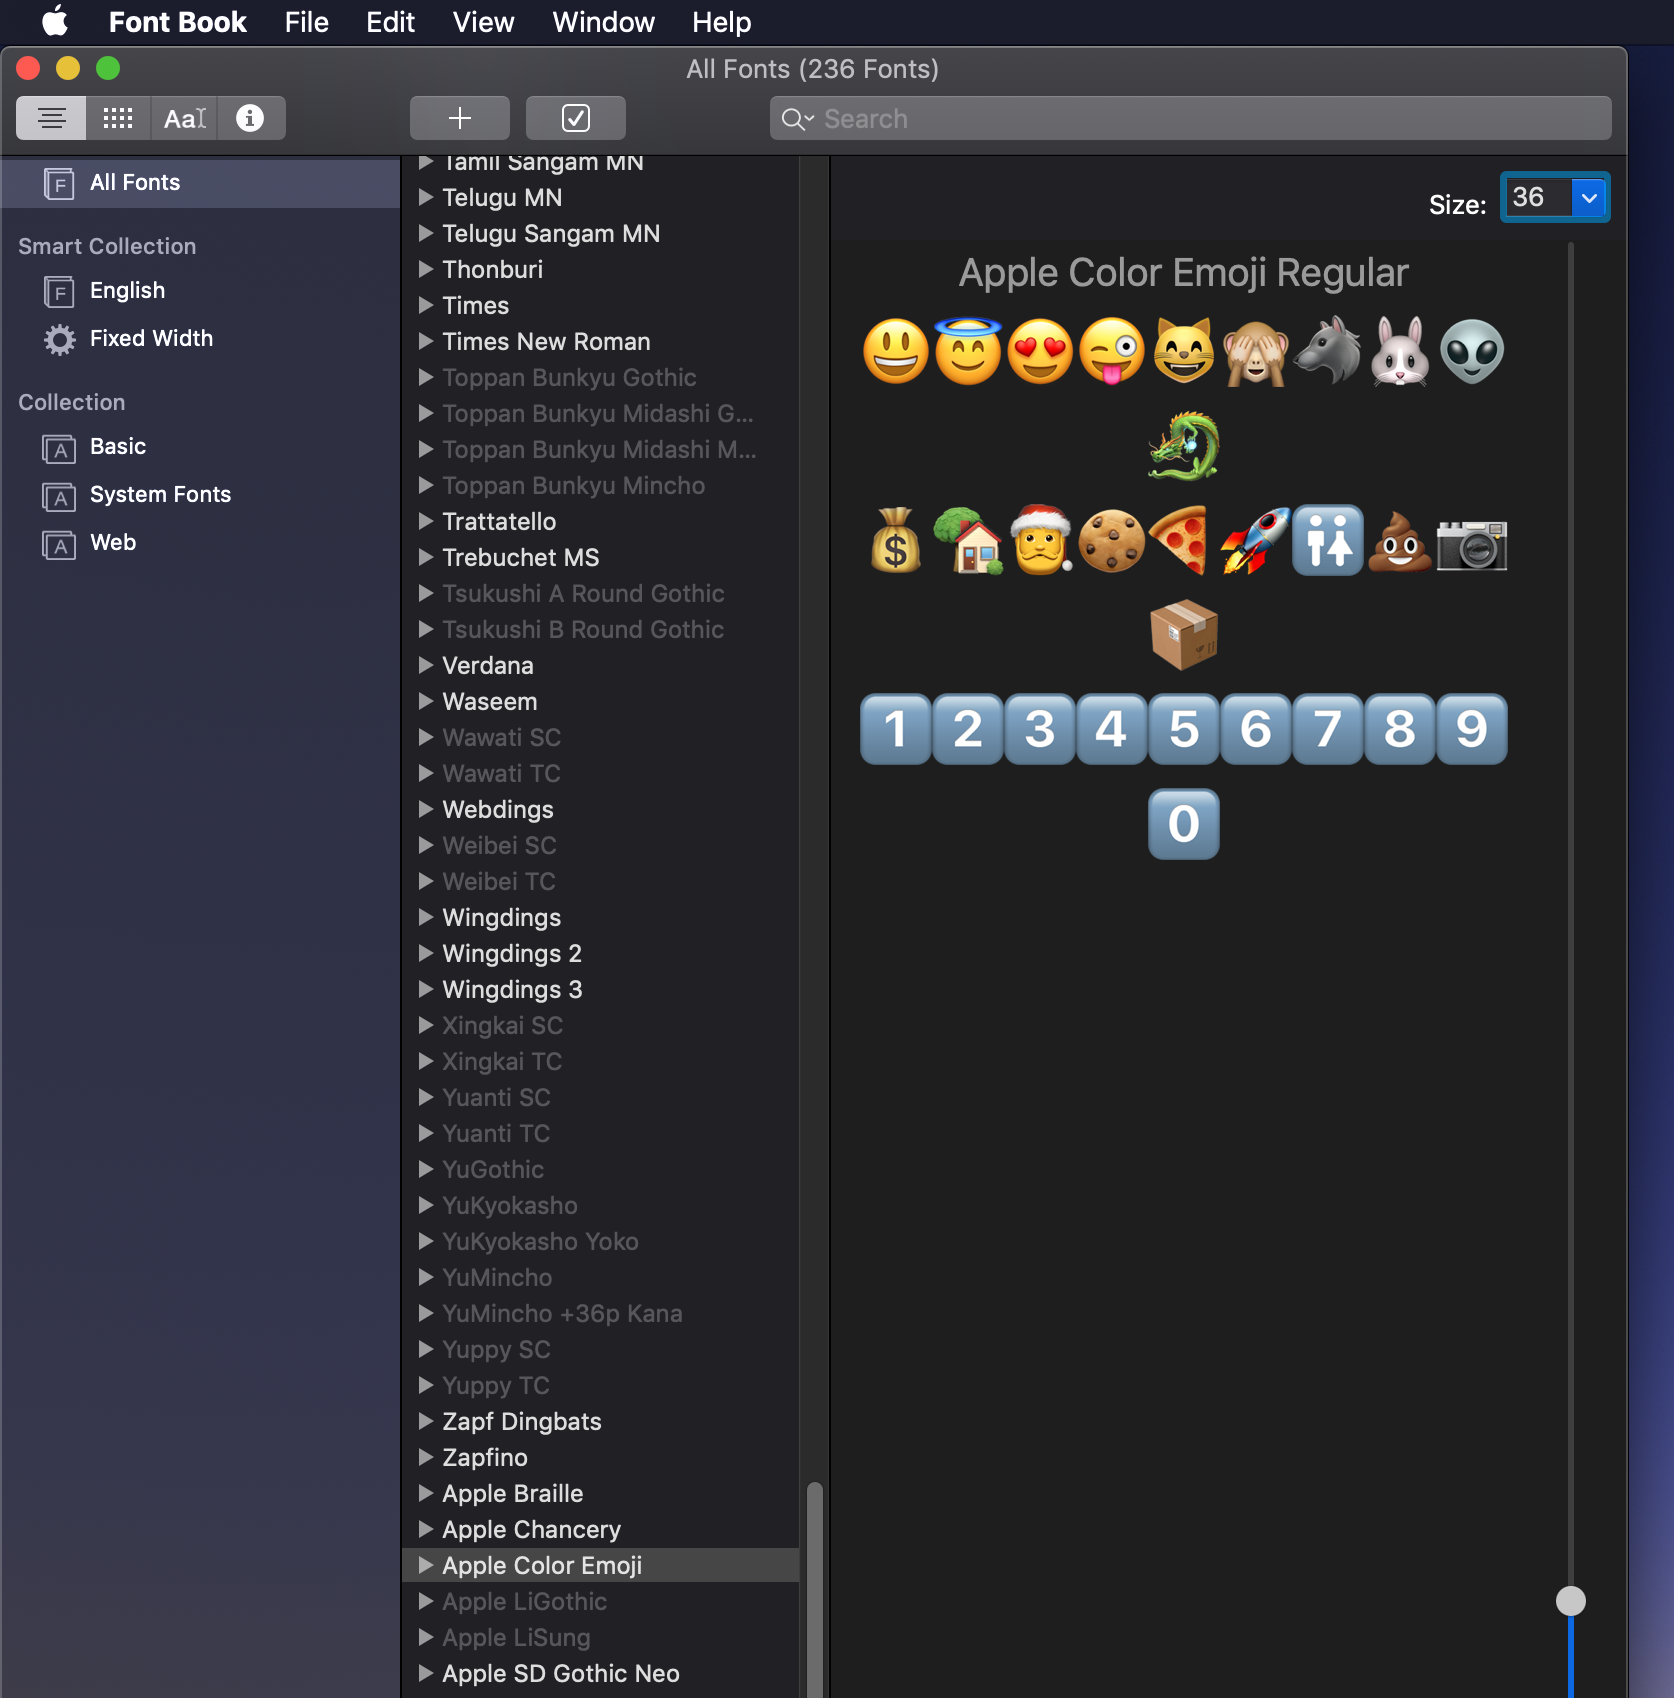Click the rocket emoji

coord(1256,540)
